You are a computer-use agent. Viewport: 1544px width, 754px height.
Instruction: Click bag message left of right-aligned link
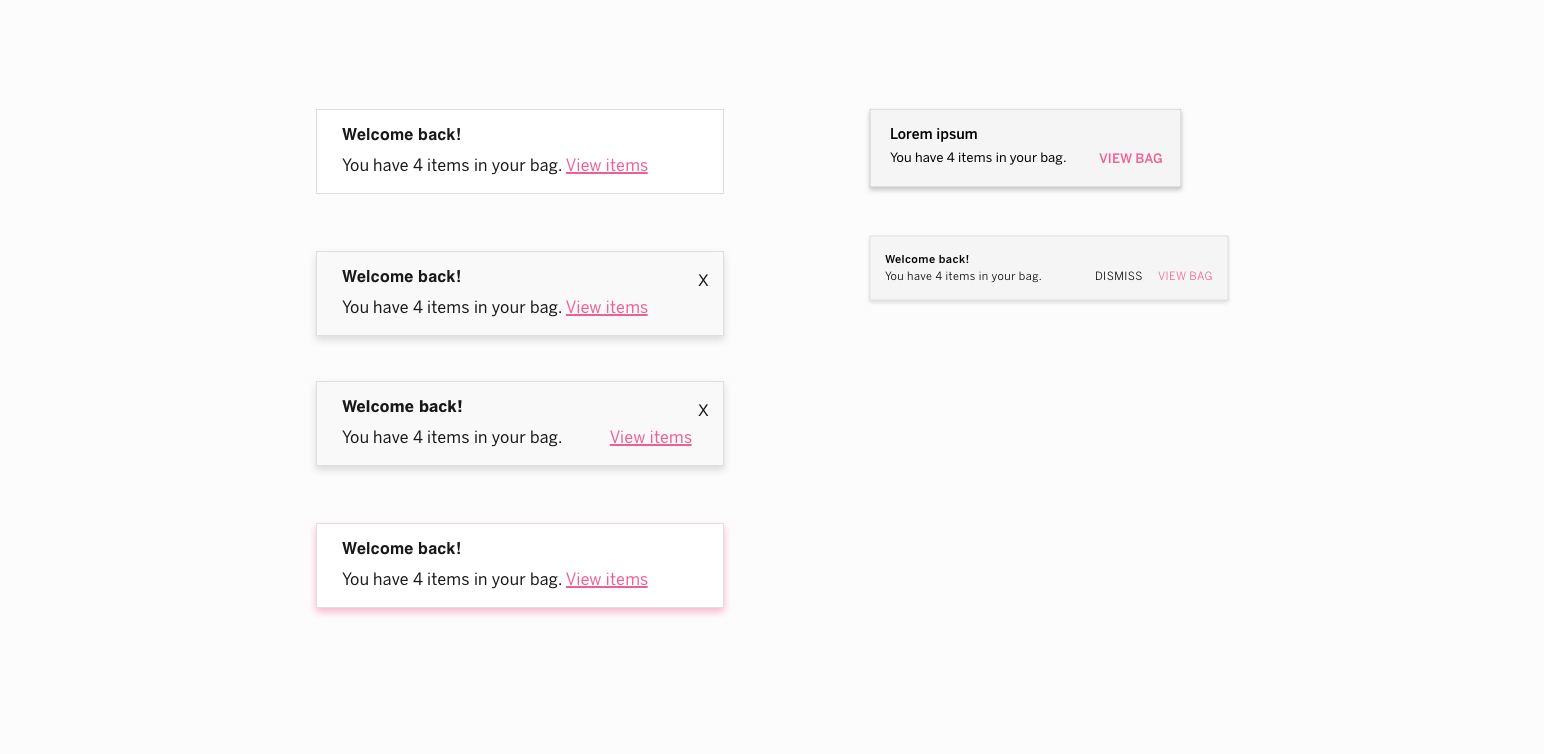pyautogui.click(x=452, y=437)
